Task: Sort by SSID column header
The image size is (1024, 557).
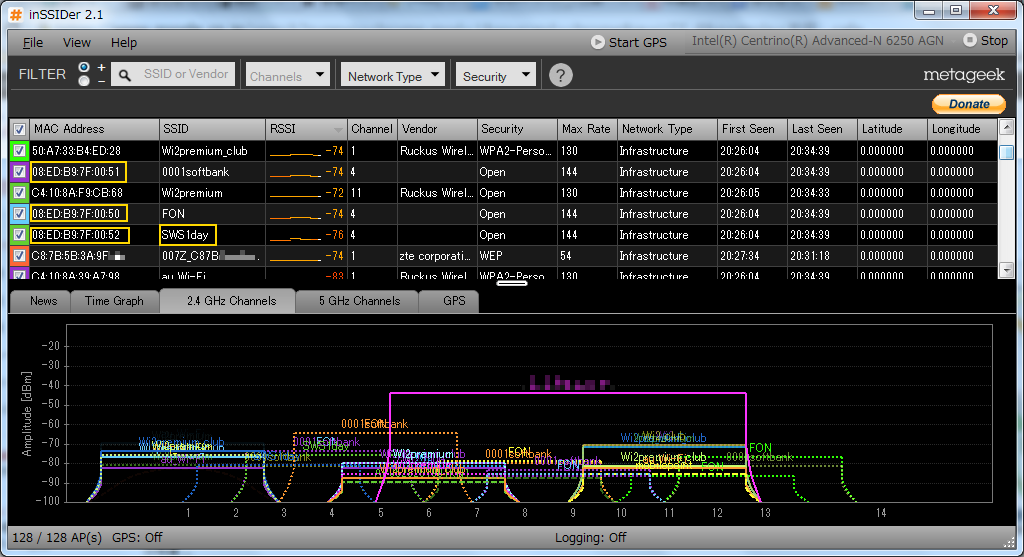Action: coord(212,129)
